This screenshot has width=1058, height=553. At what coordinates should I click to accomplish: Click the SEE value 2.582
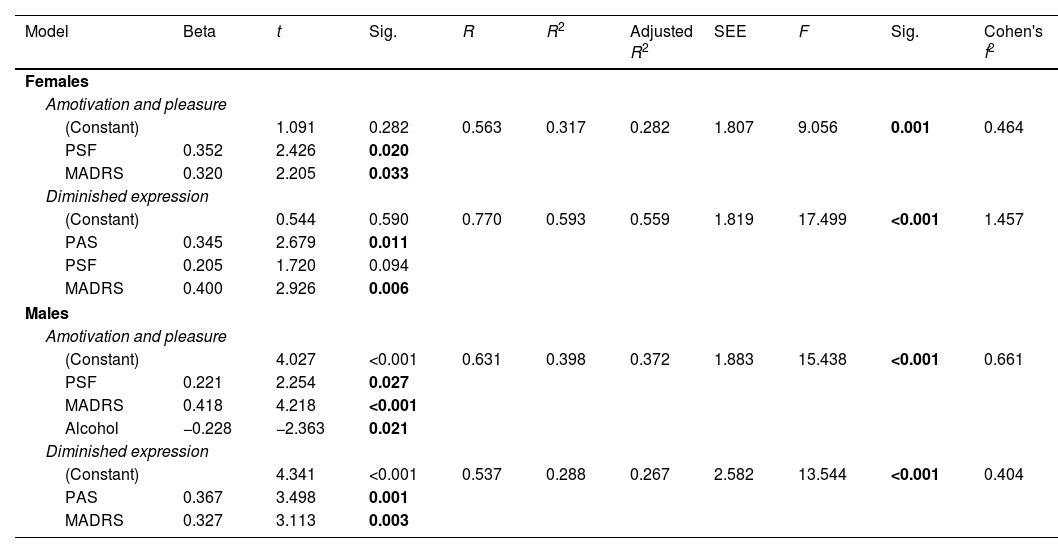click(734, 474)
